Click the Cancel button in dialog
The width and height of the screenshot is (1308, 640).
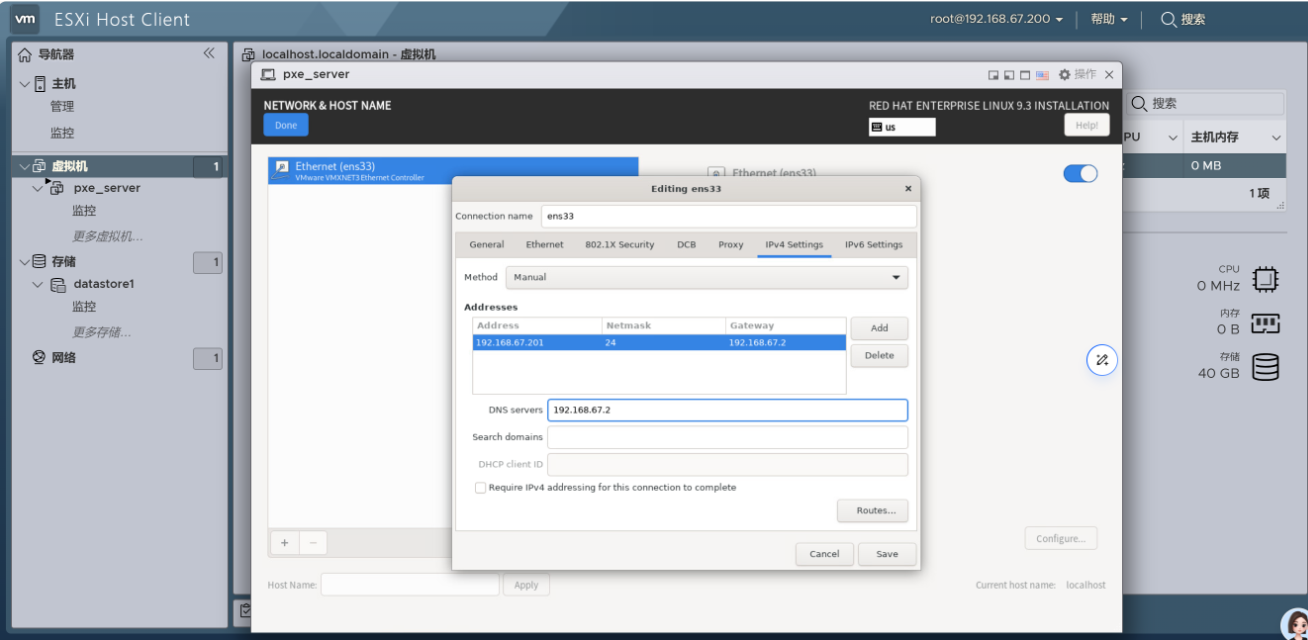click(825, 554)
